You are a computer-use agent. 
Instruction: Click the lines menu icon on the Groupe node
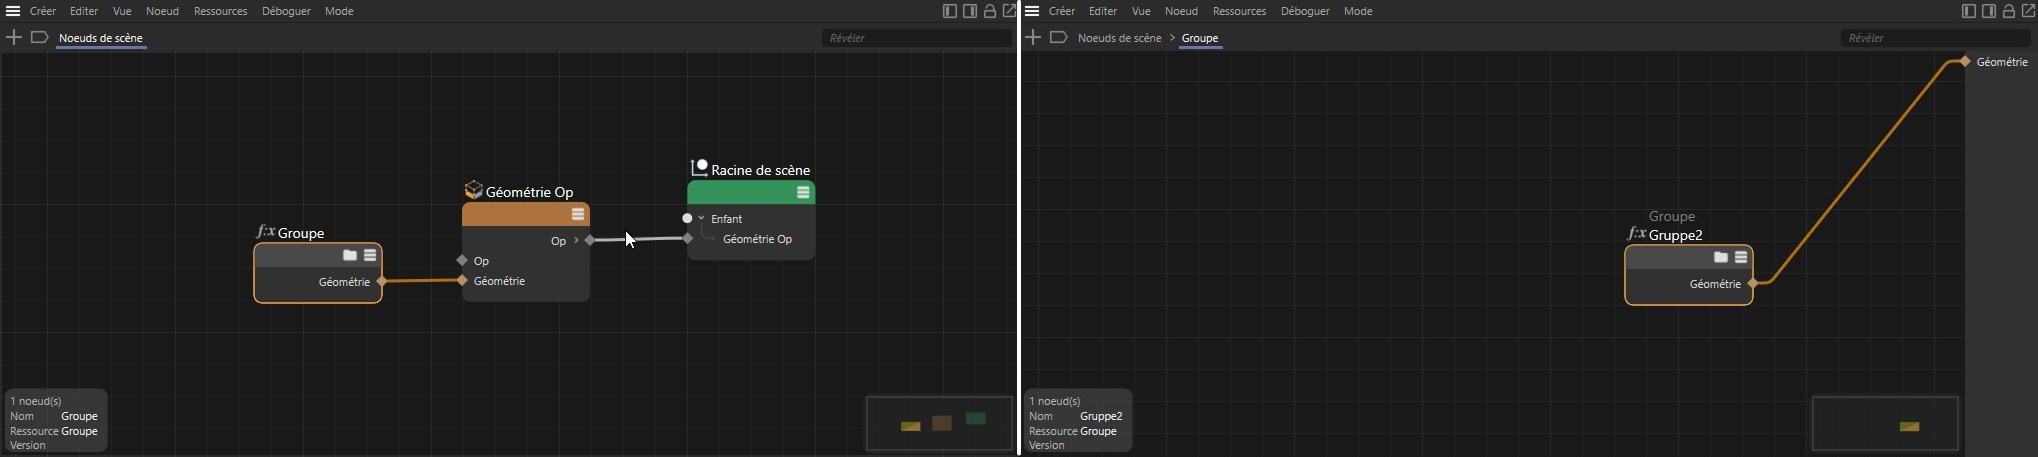pos(370,255)
